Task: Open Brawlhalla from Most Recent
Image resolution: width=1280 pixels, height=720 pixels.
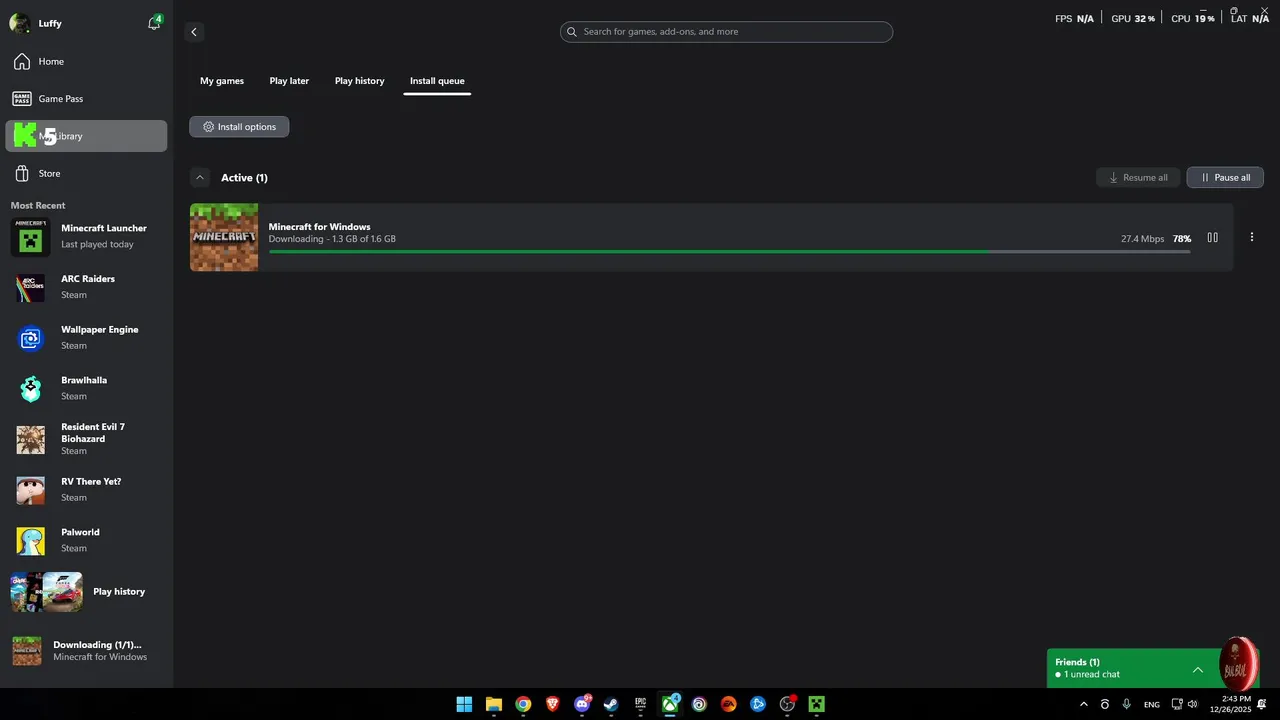Action: coord(88,389)
